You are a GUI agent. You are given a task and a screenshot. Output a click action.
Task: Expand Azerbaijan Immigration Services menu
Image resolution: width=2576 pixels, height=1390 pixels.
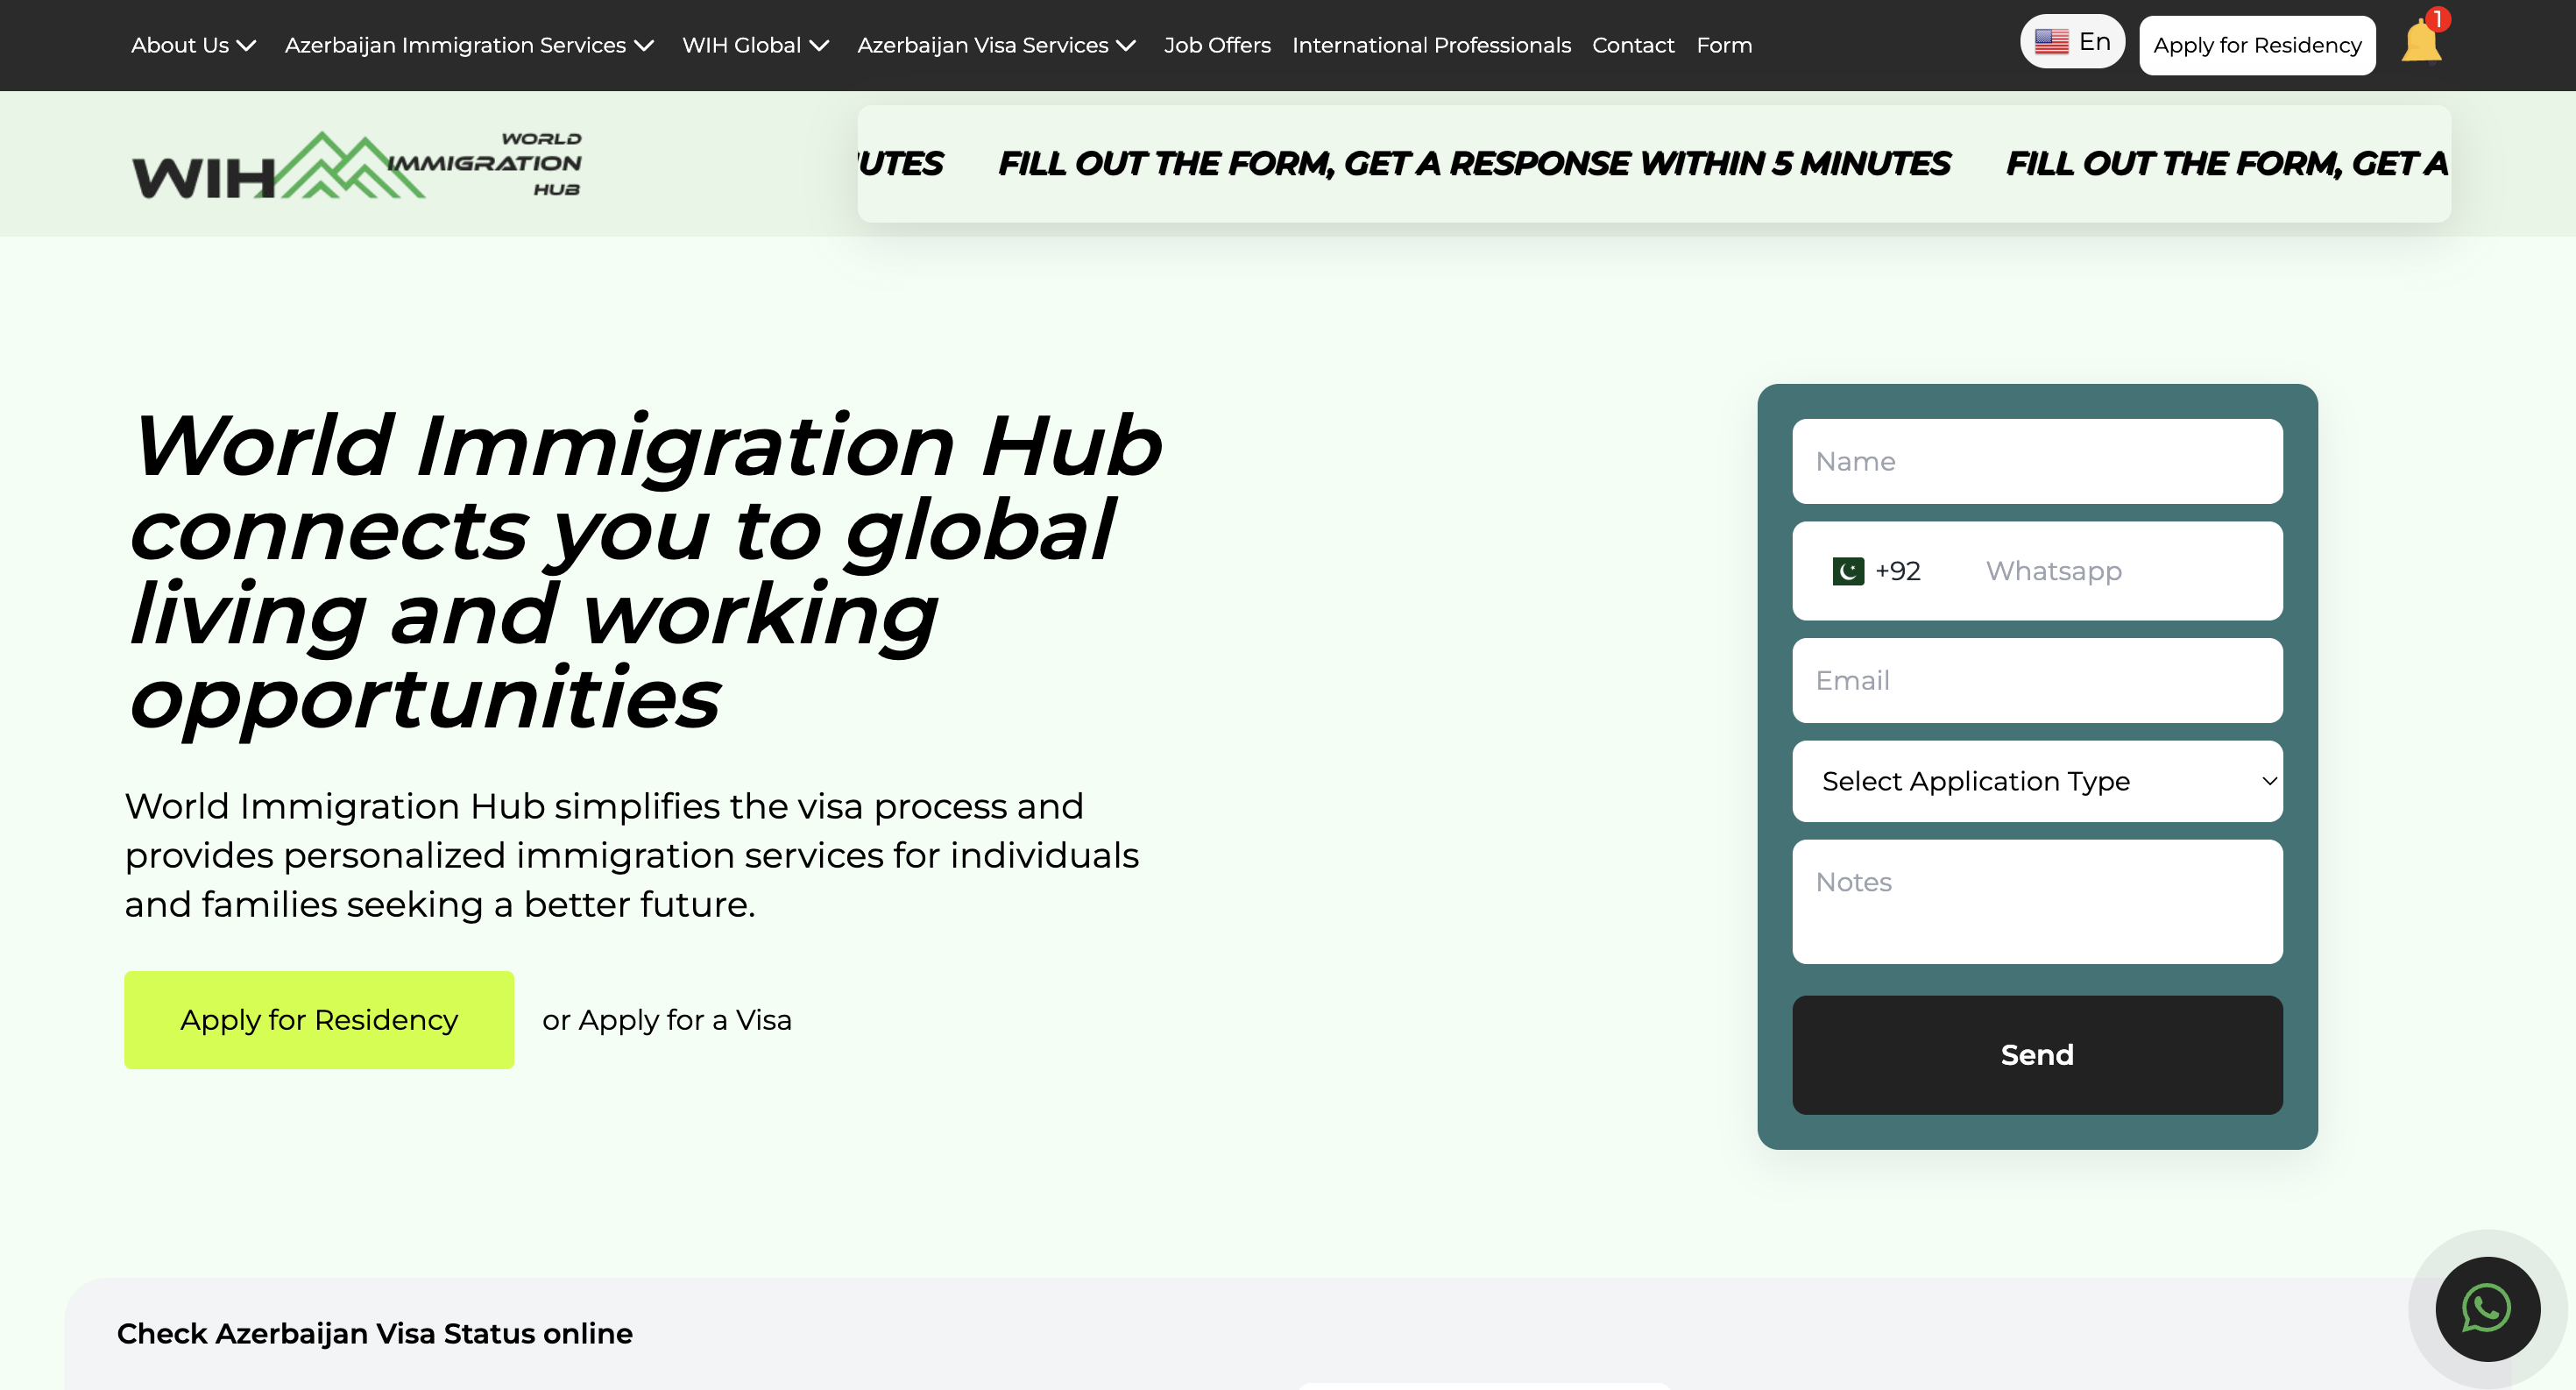(x=468, y=45)
